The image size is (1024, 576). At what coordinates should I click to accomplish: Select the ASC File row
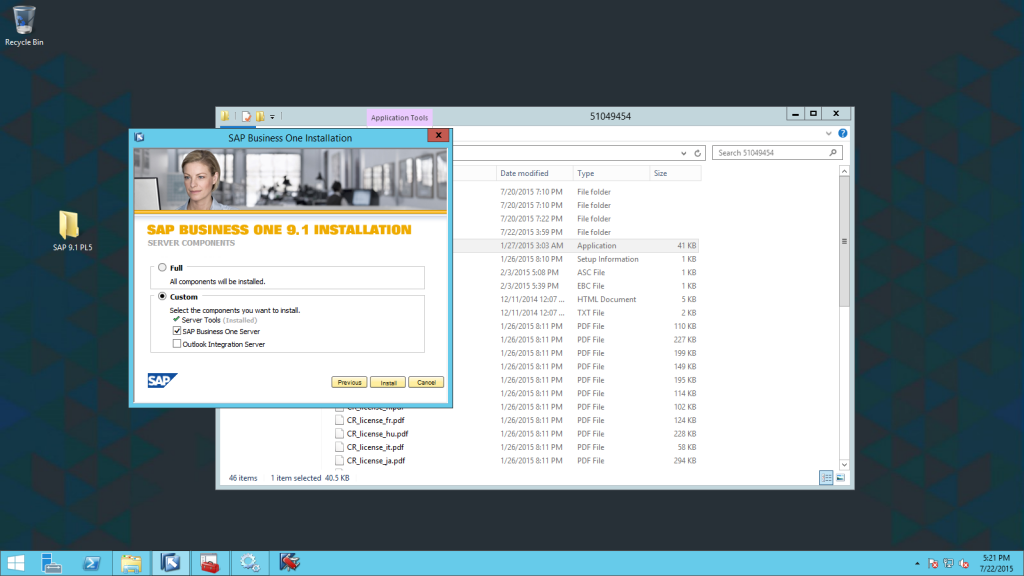click(575, 272)
